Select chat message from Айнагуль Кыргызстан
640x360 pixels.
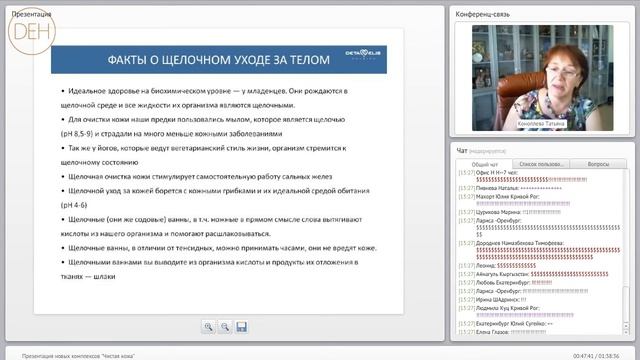click(x=533, y=274)
